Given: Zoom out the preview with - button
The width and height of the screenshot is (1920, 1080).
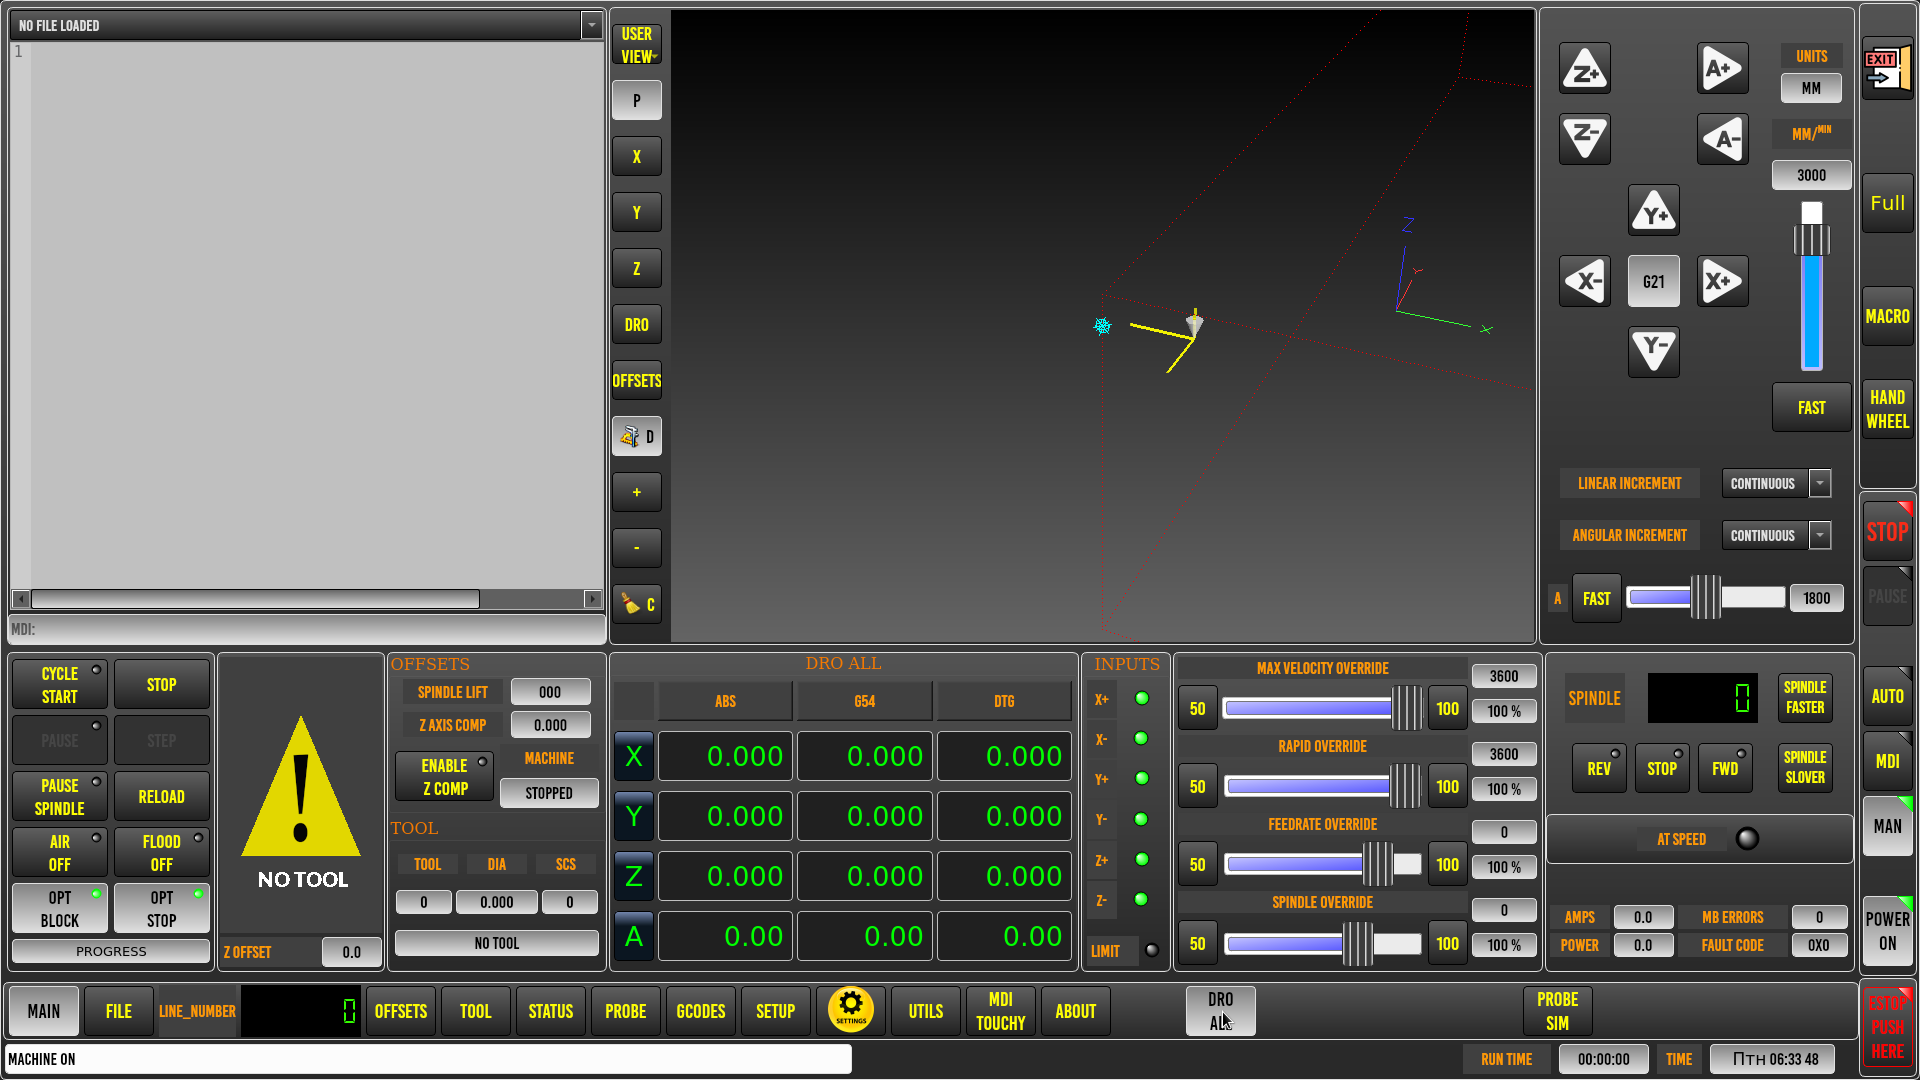Looking at the screenshot, I should pyautogui.click(x=637, y=548).
